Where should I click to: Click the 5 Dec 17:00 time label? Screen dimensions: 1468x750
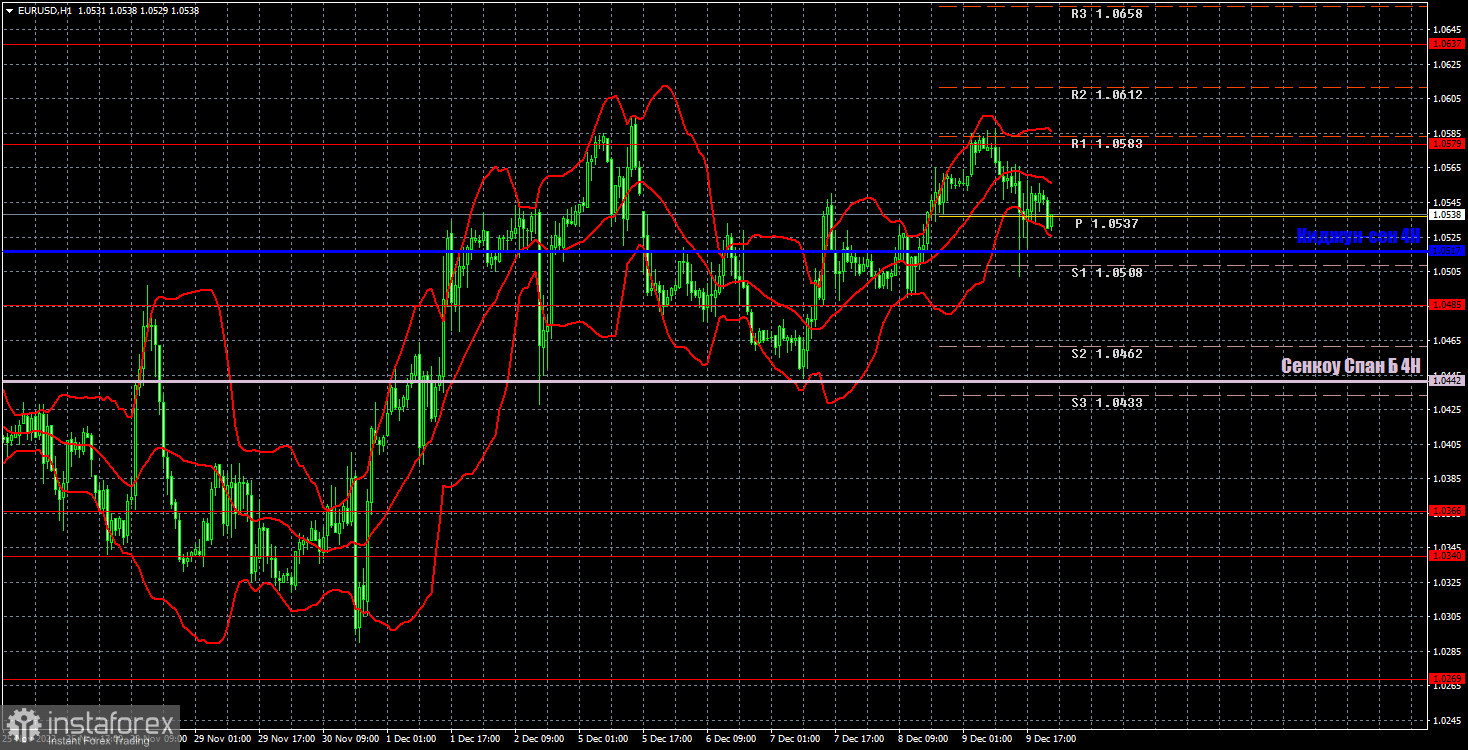667,739
